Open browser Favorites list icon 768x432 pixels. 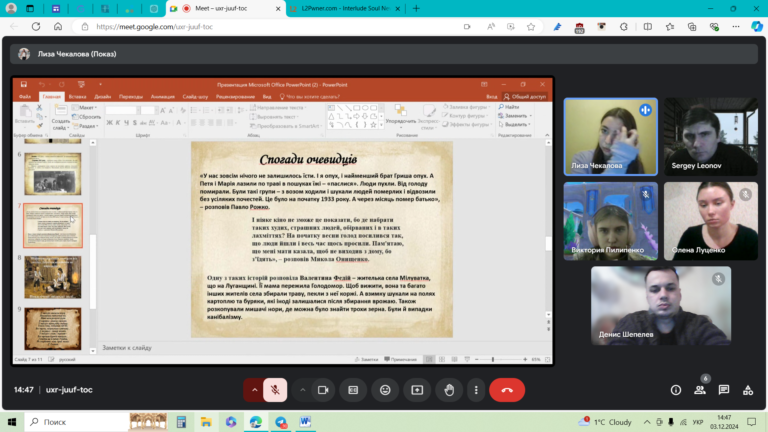670,26
